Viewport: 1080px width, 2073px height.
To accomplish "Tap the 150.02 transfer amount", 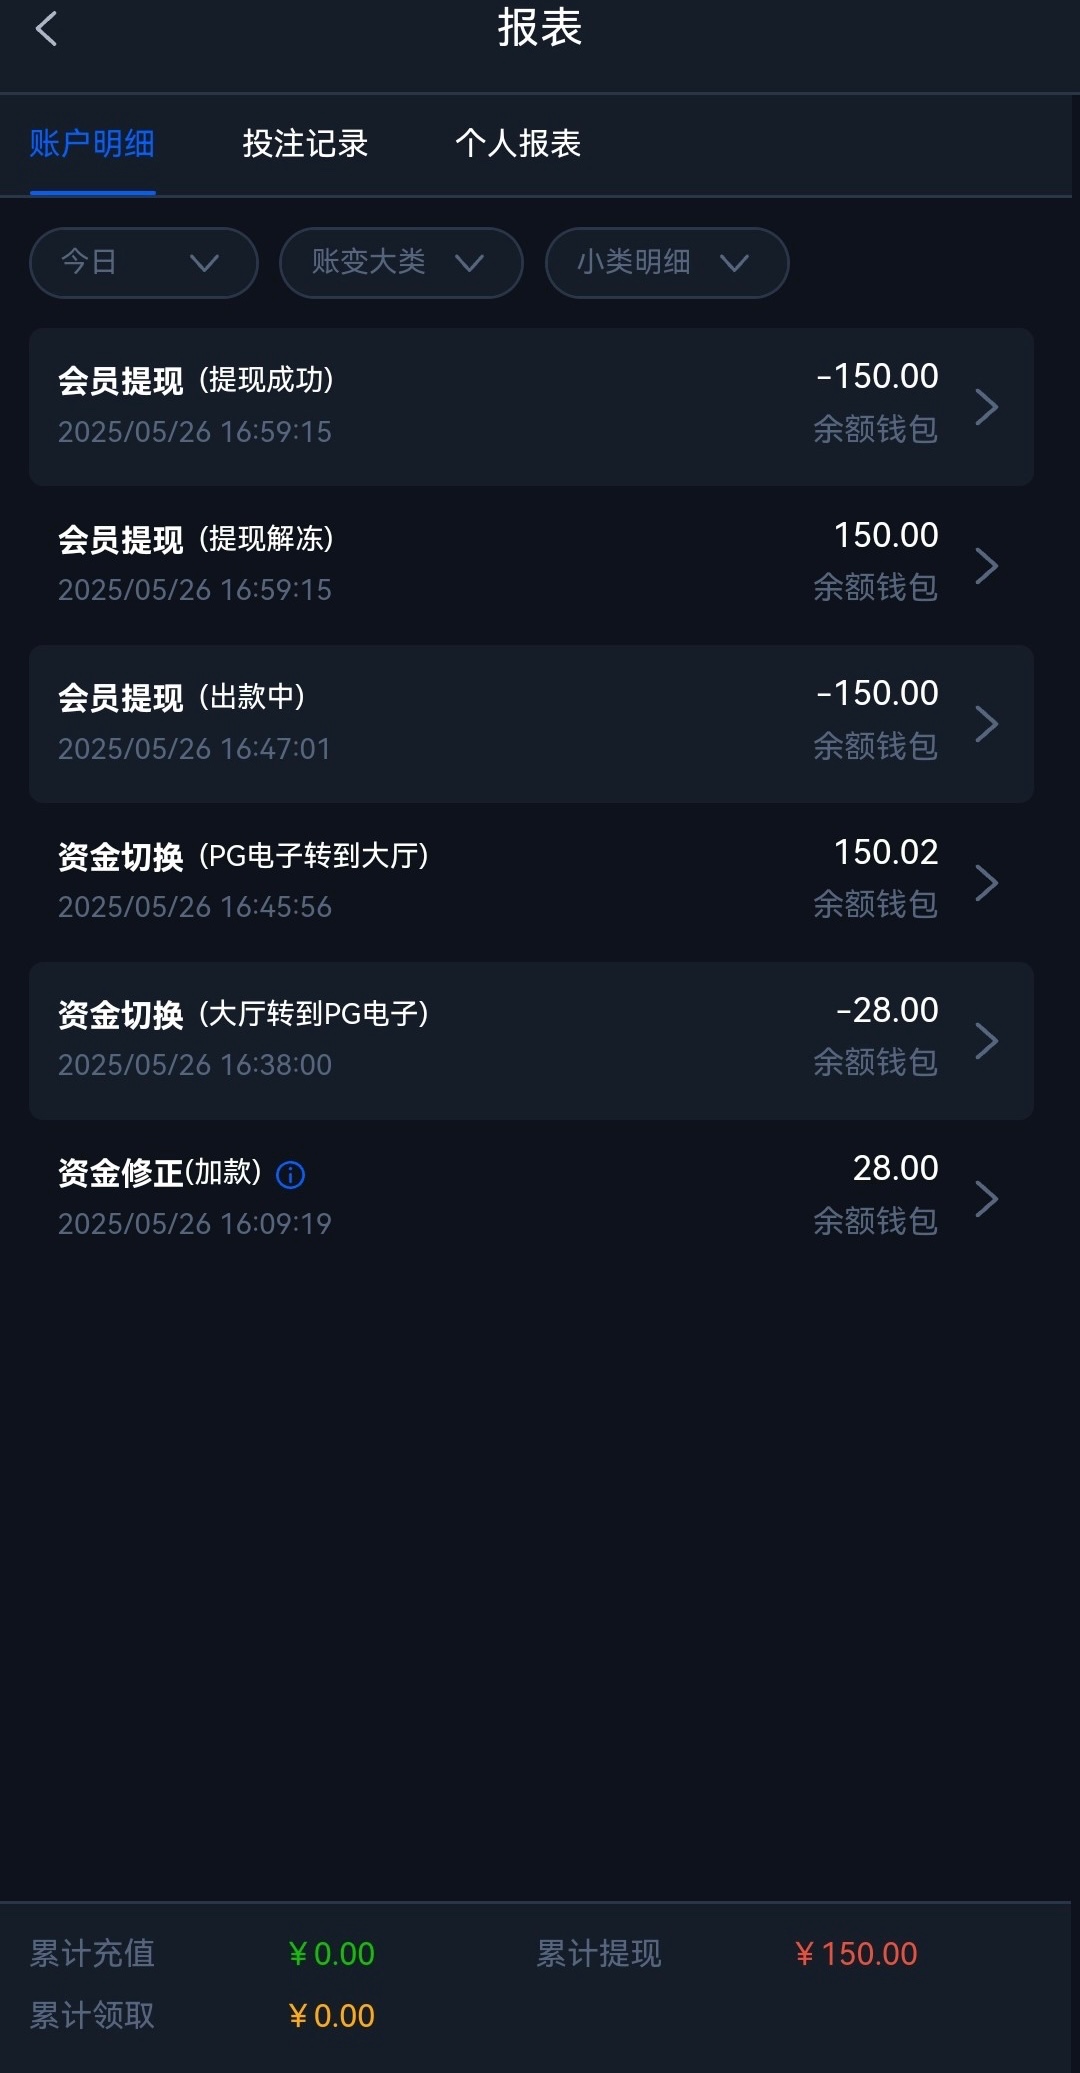I will (886, 853).
